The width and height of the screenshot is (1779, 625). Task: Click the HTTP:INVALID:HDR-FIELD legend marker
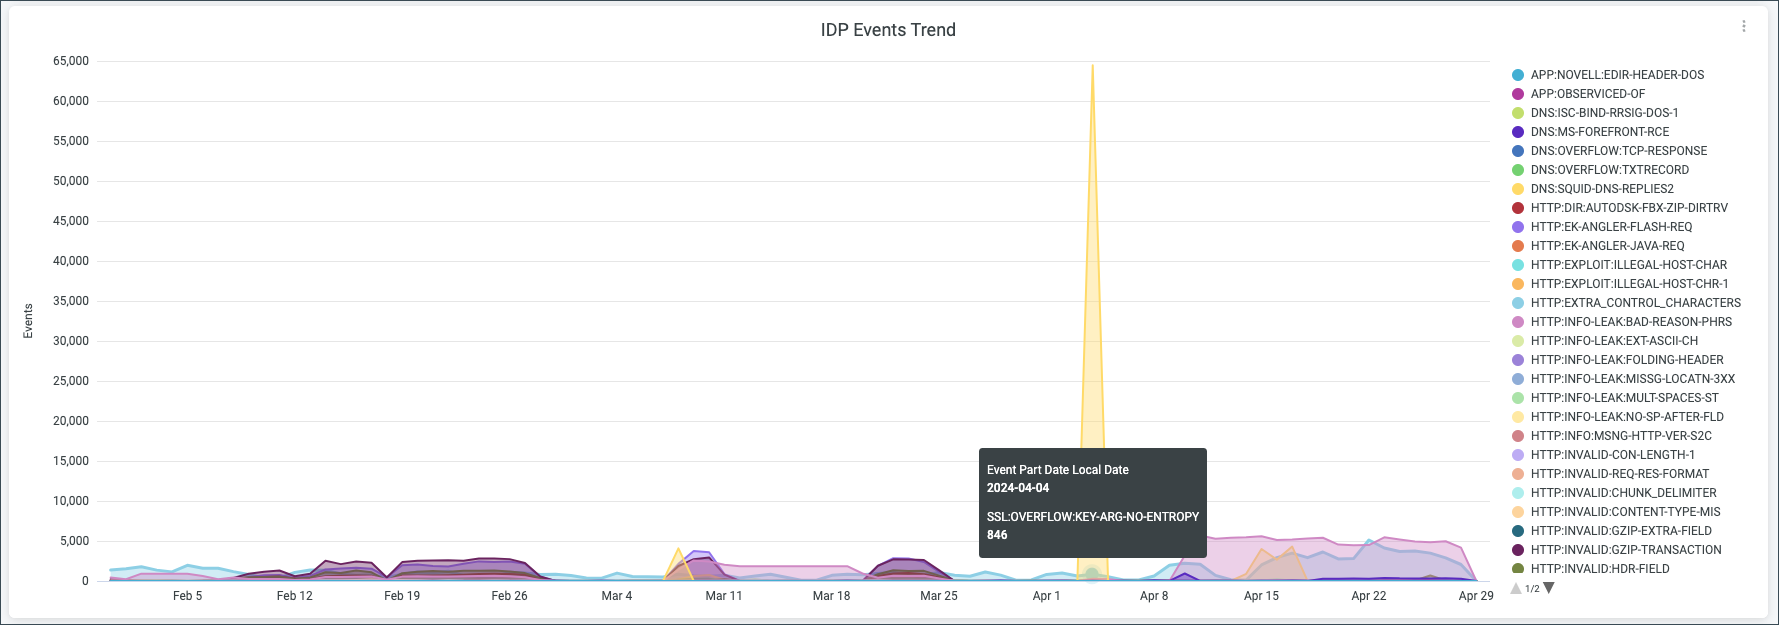click(x=1518, y=569)
